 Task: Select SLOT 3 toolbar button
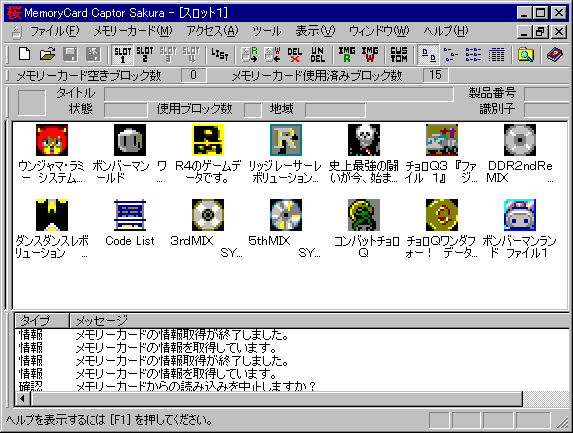click(x=168, y=54)
